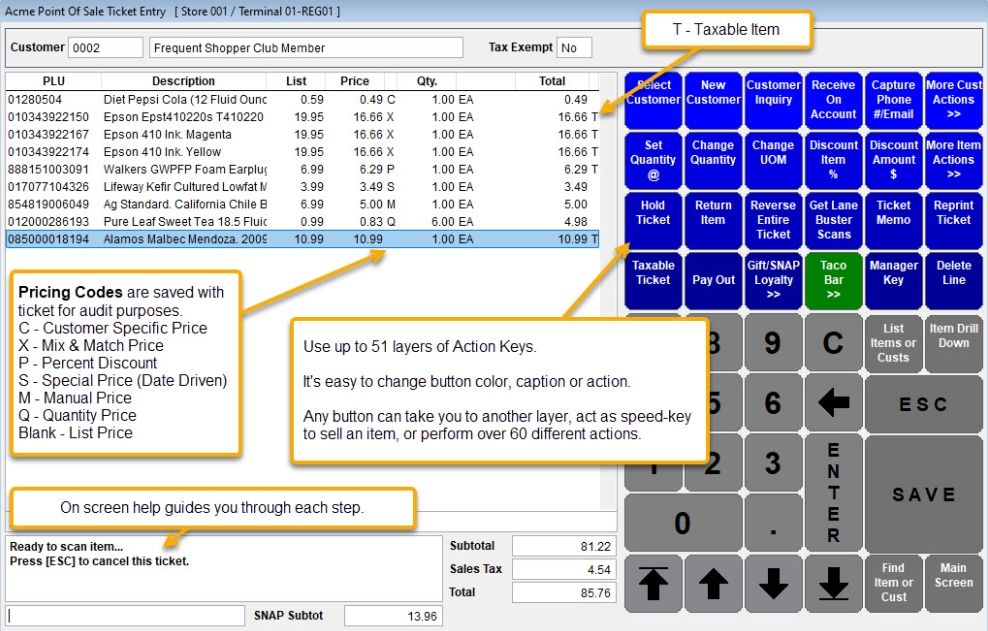Apply Discount Item % action

click(833, 160)
